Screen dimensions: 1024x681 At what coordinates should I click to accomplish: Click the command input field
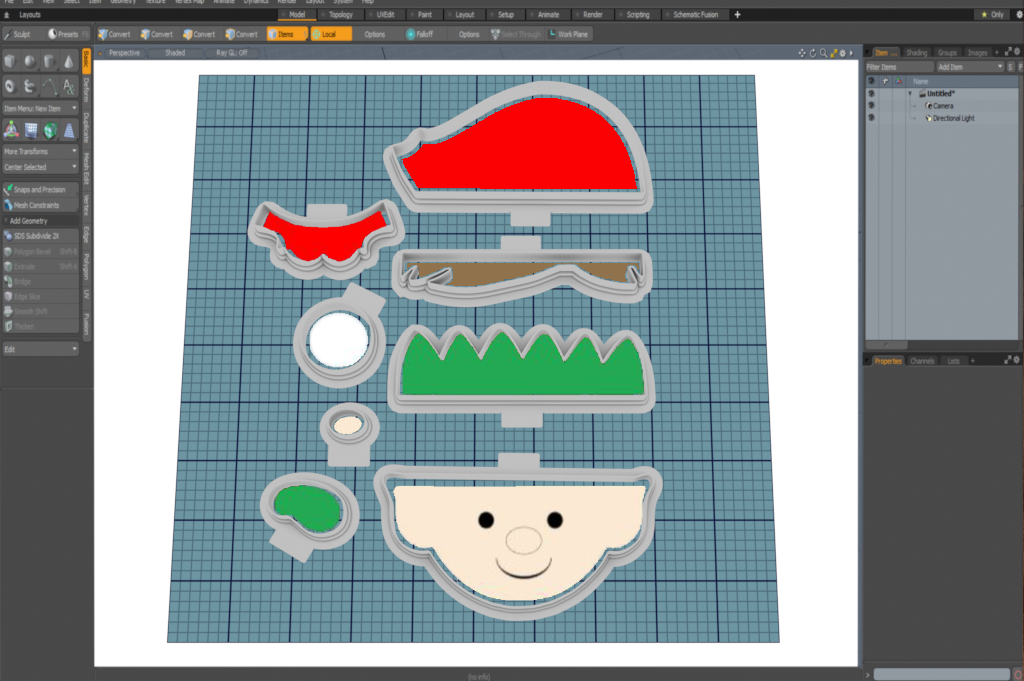pyautogui.click(x=940, y=674)
